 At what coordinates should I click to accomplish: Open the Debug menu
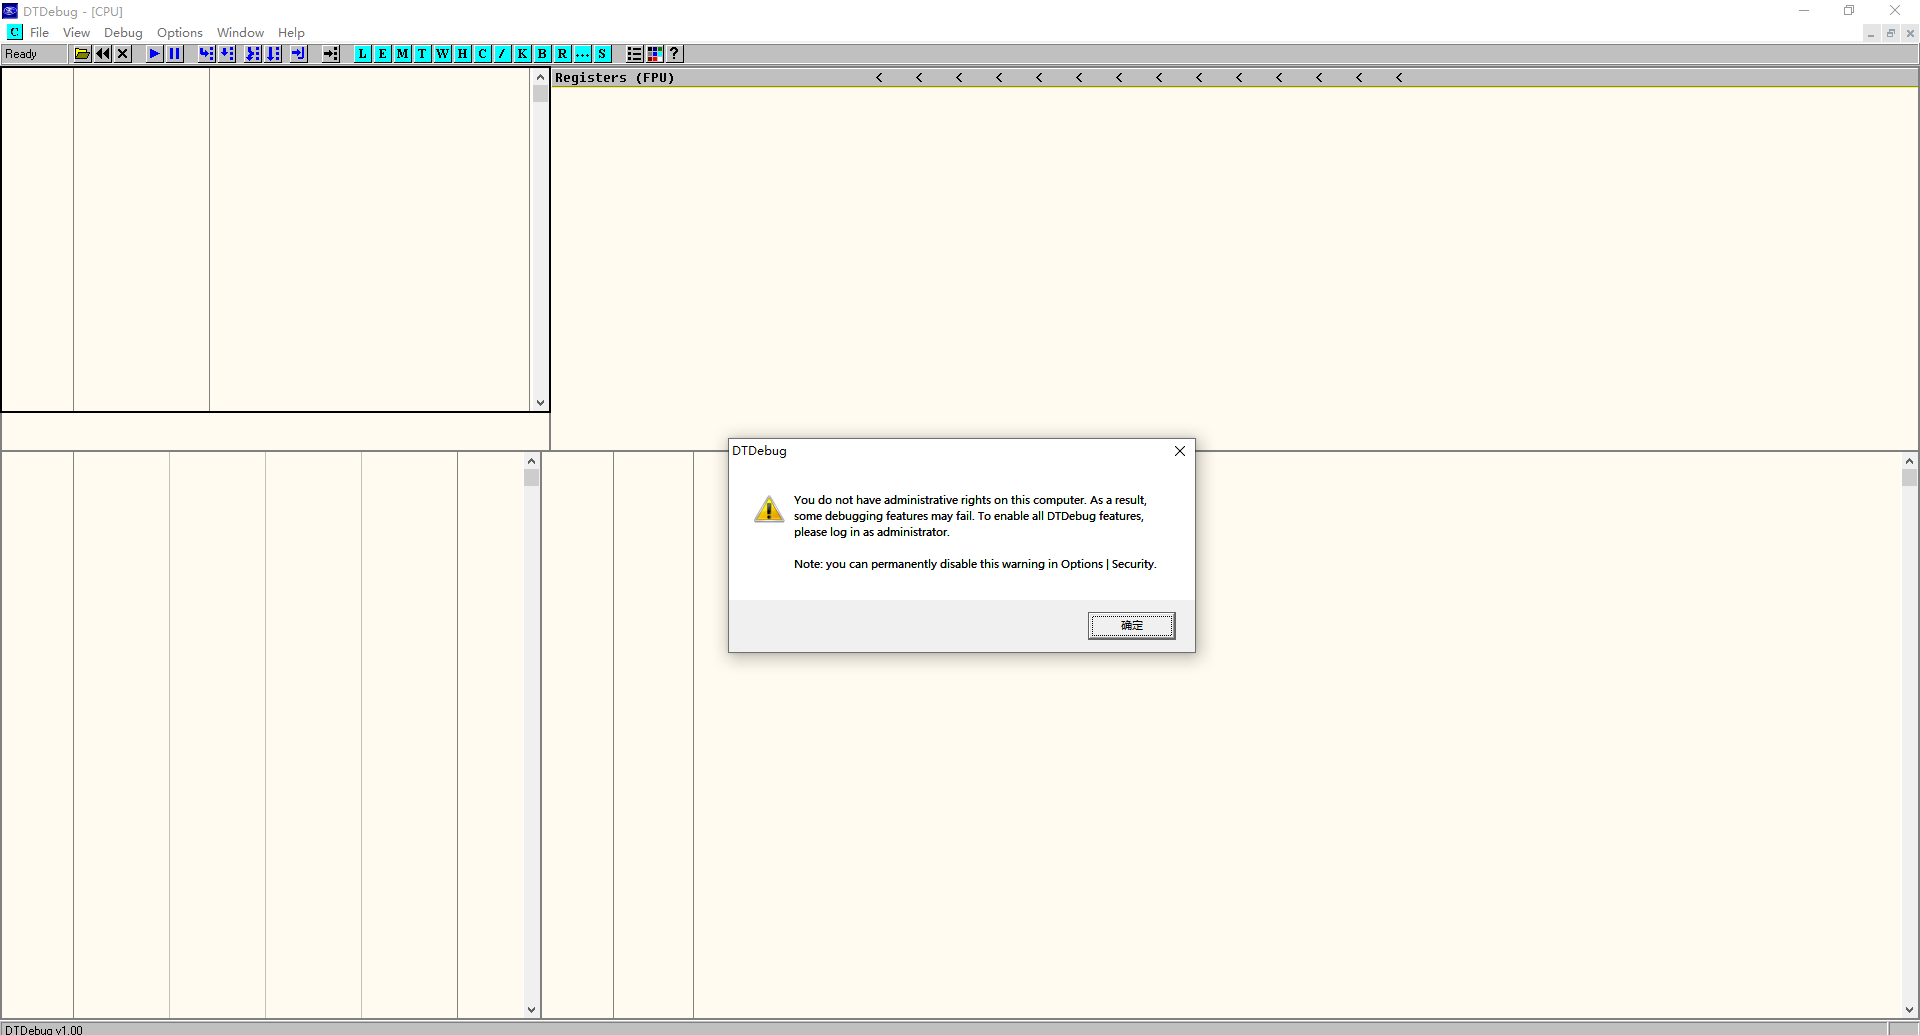(x=123, y=33)
